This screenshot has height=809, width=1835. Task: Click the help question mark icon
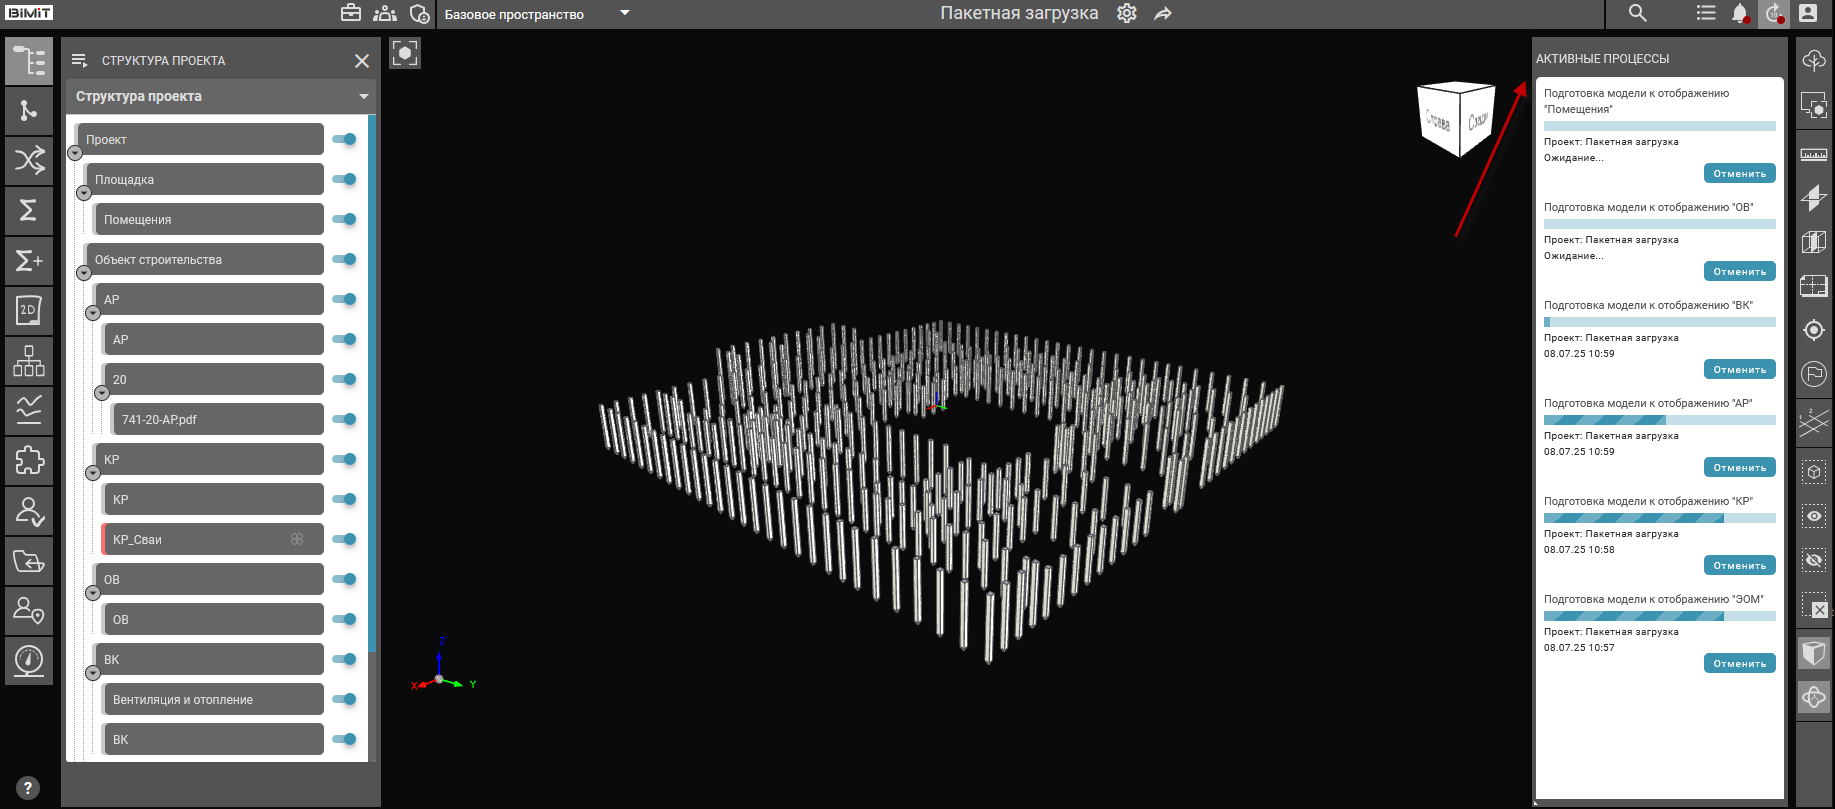coord(28,788)
